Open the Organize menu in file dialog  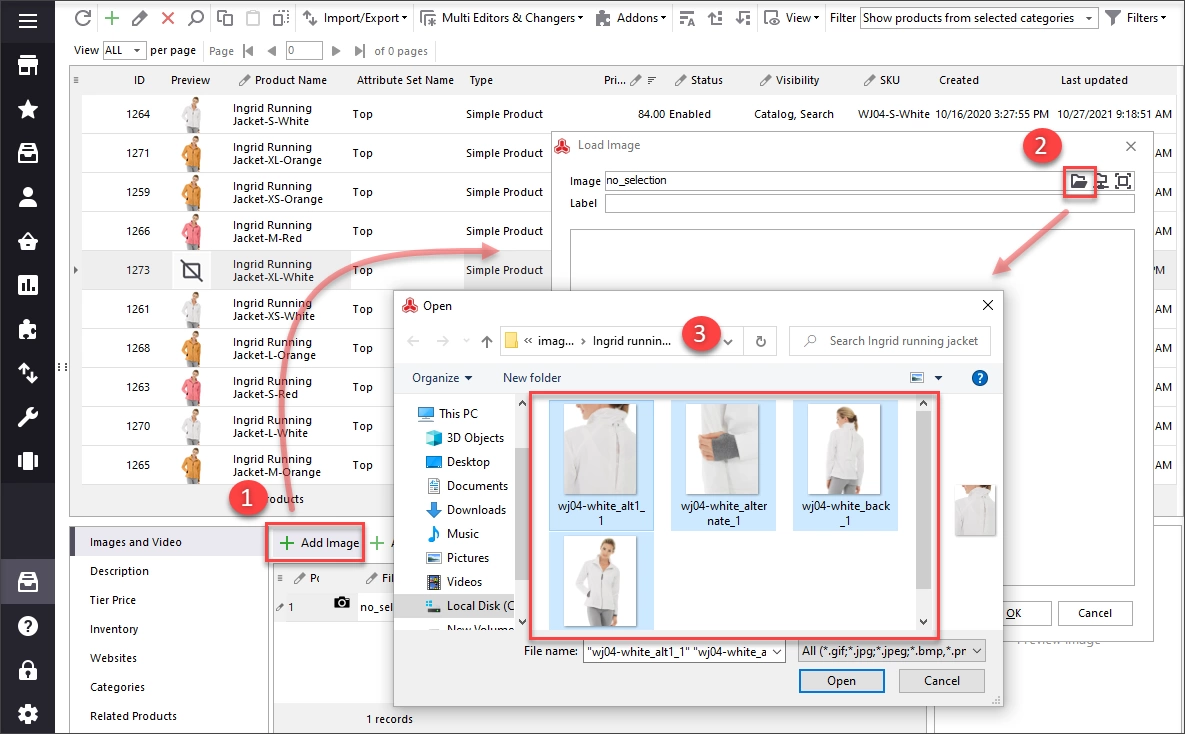(x=442, y=378)
